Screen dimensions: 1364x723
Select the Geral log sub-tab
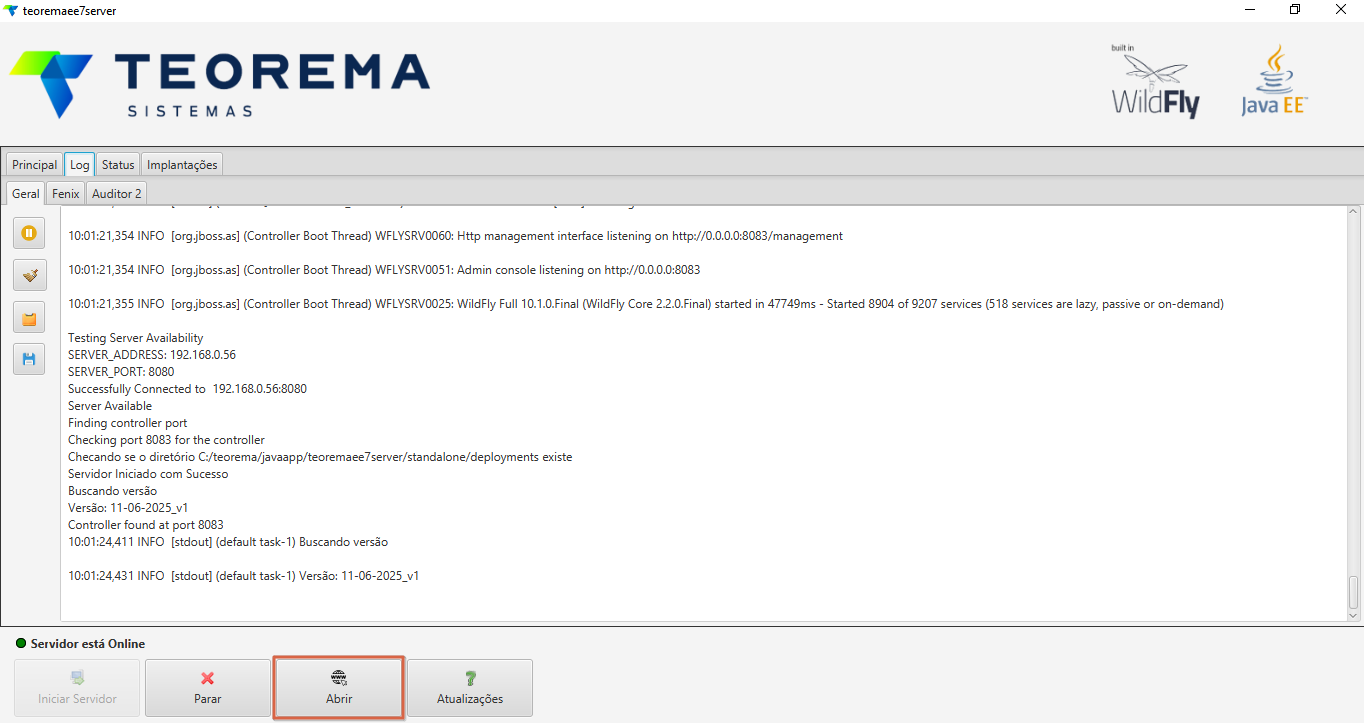click(26, 193)
